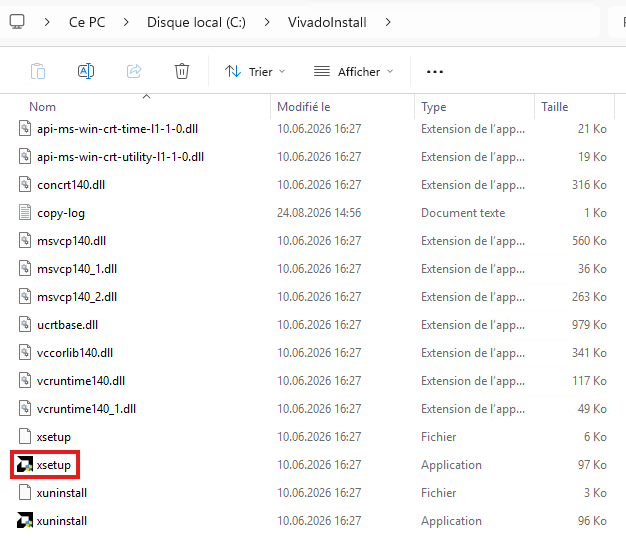The height and width of the screenshot is (538, 626).
Task: Select api-ms-win-crt-utility-l1-1-0.dll file
Action: click(x=120, y=157)
